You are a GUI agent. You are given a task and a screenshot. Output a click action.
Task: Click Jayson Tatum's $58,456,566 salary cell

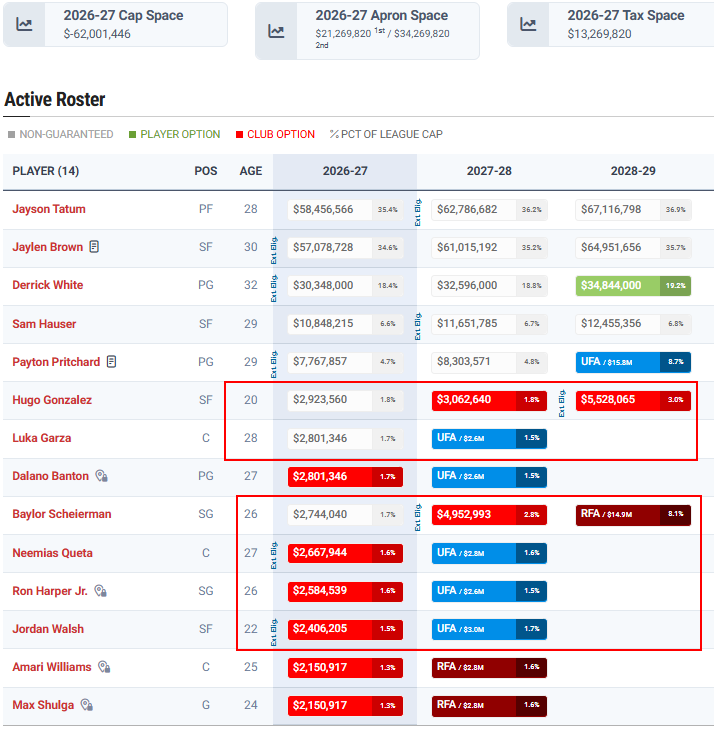[345, 209]
